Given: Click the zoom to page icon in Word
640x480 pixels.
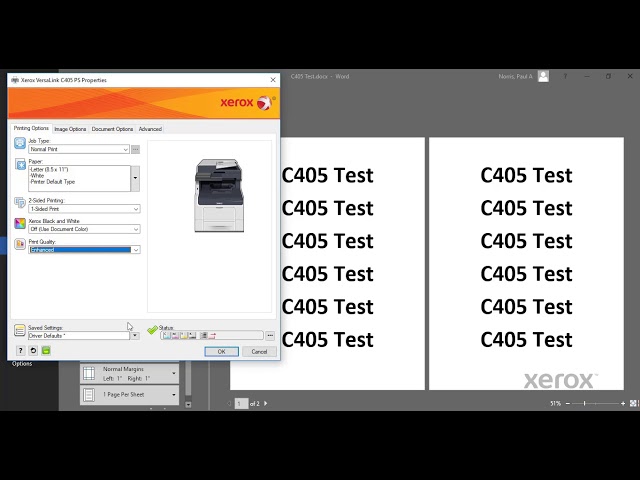Looking at the screenshot, I should tap(633, 403).
